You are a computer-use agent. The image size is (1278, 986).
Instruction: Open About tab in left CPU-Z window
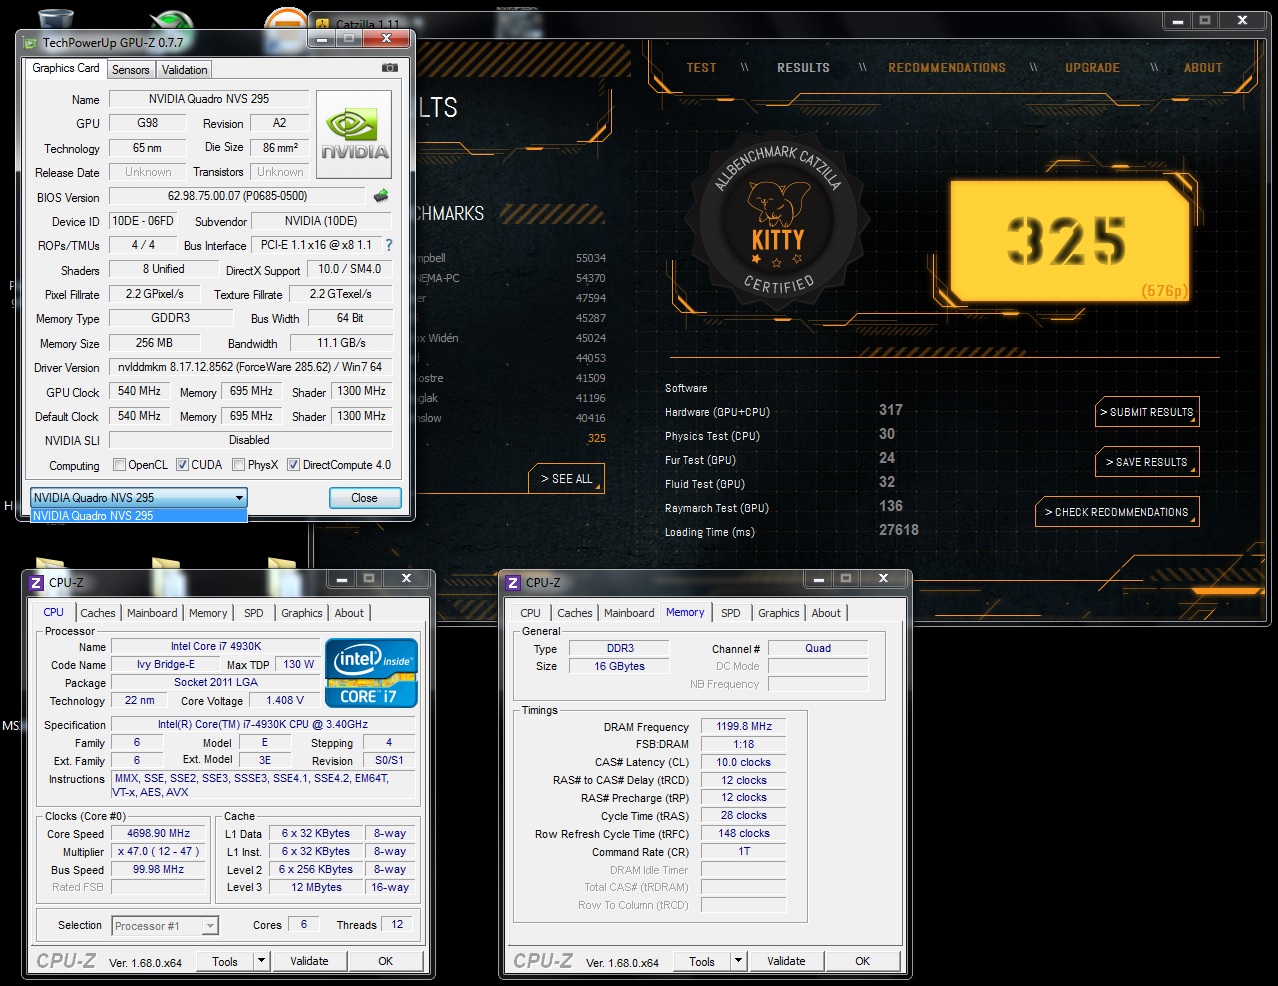click(x=349, y=613)
